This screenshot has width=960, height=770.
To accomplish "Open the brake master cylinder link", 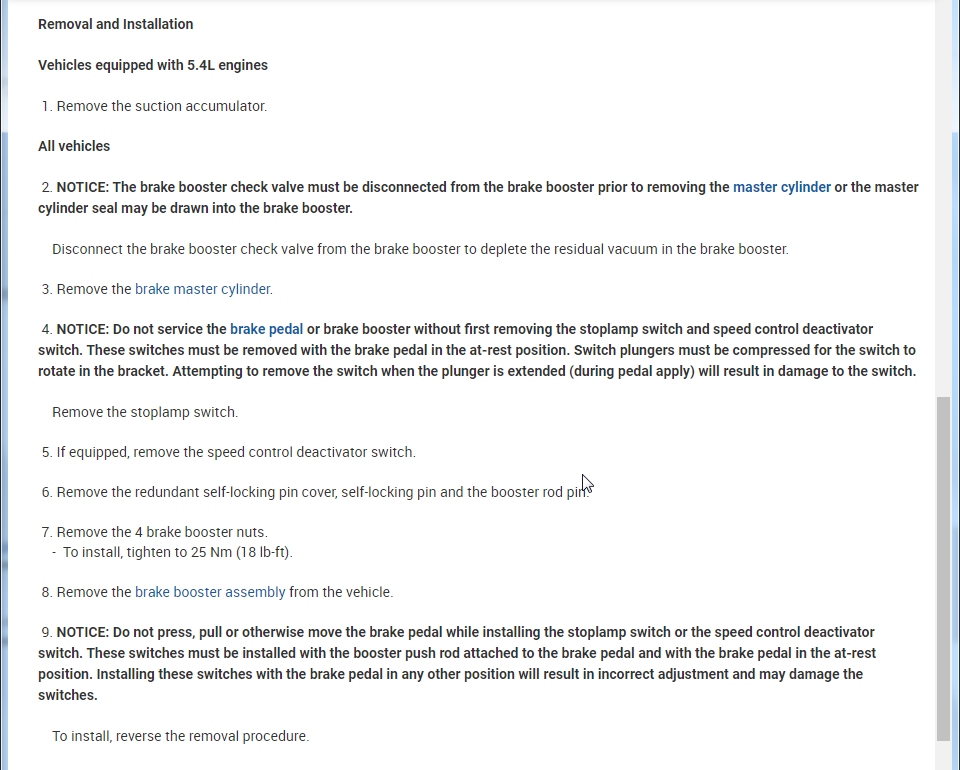I will [202, 289].
